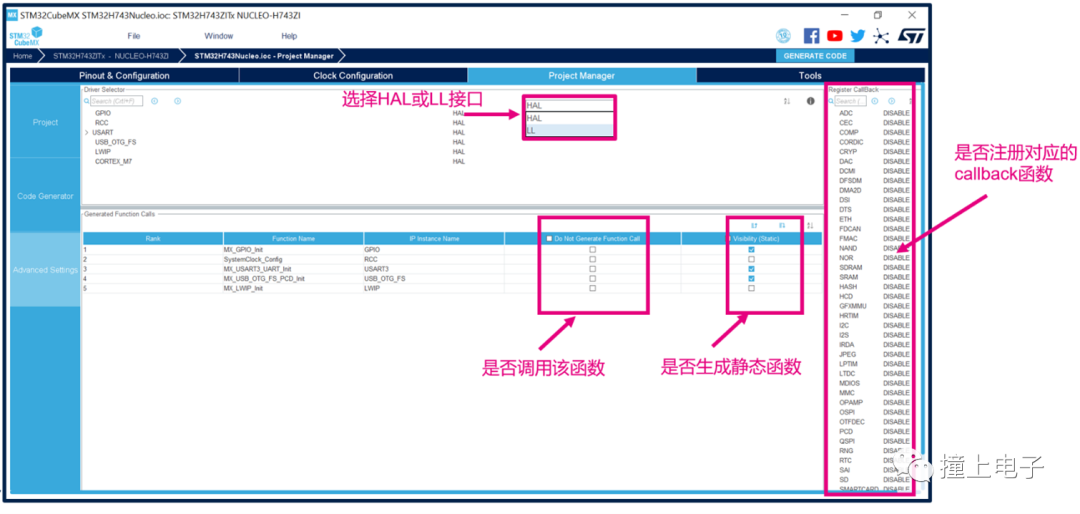The image size is (1080, 514).
Task: Click the Rank column header
Action: [x=152, y=238]
